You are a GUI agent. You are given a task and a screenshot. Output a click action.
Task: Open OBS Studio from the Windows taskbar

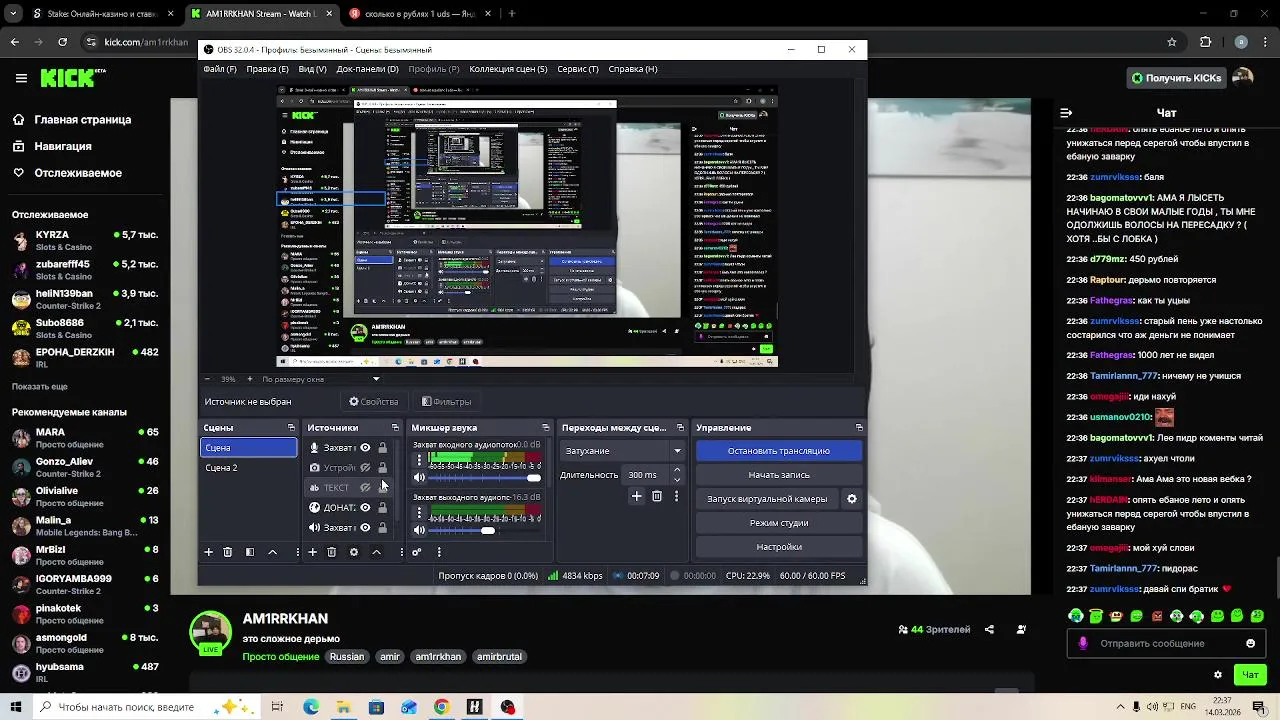(508, 707)
